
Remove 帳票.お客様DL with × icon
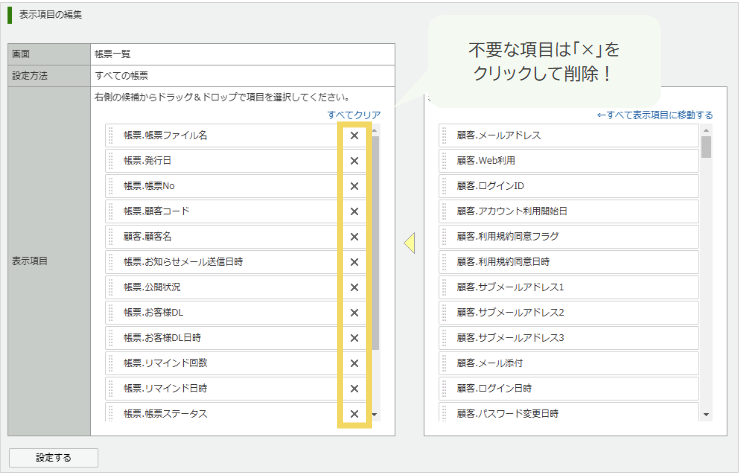tap(354, 312)
